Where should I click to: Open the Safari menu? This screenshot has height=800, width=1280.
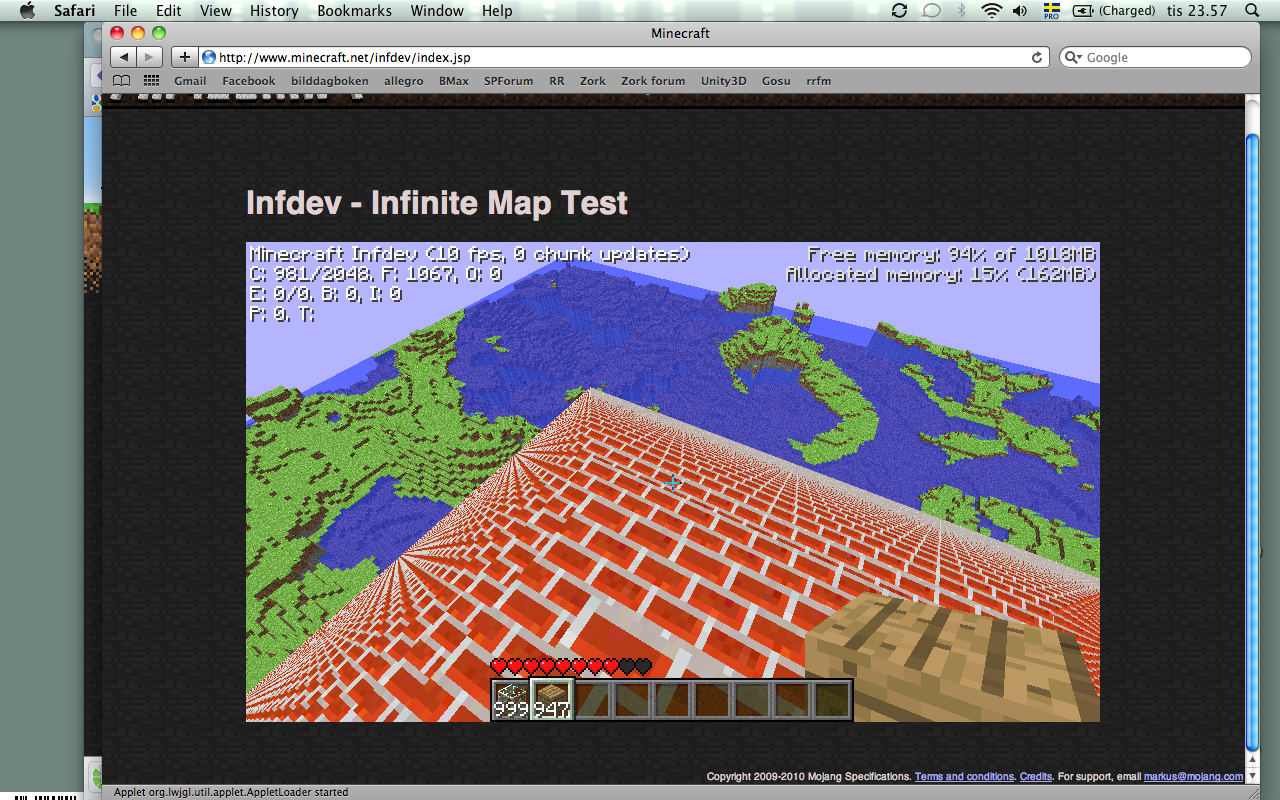tap(74, 11)
